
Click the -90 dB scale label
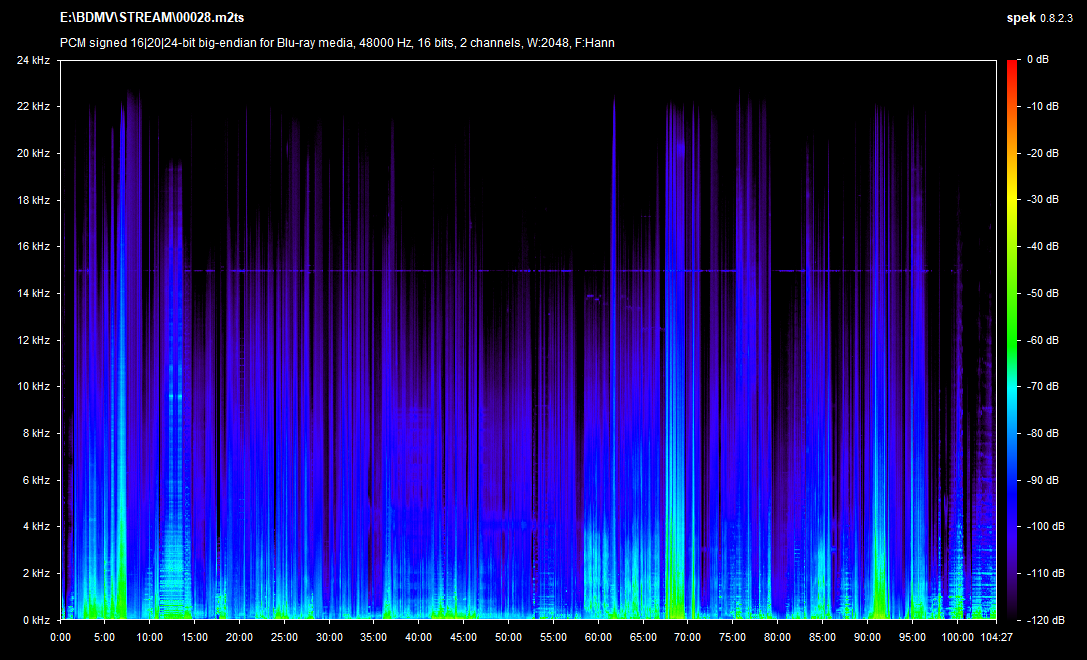[1044, 480]
